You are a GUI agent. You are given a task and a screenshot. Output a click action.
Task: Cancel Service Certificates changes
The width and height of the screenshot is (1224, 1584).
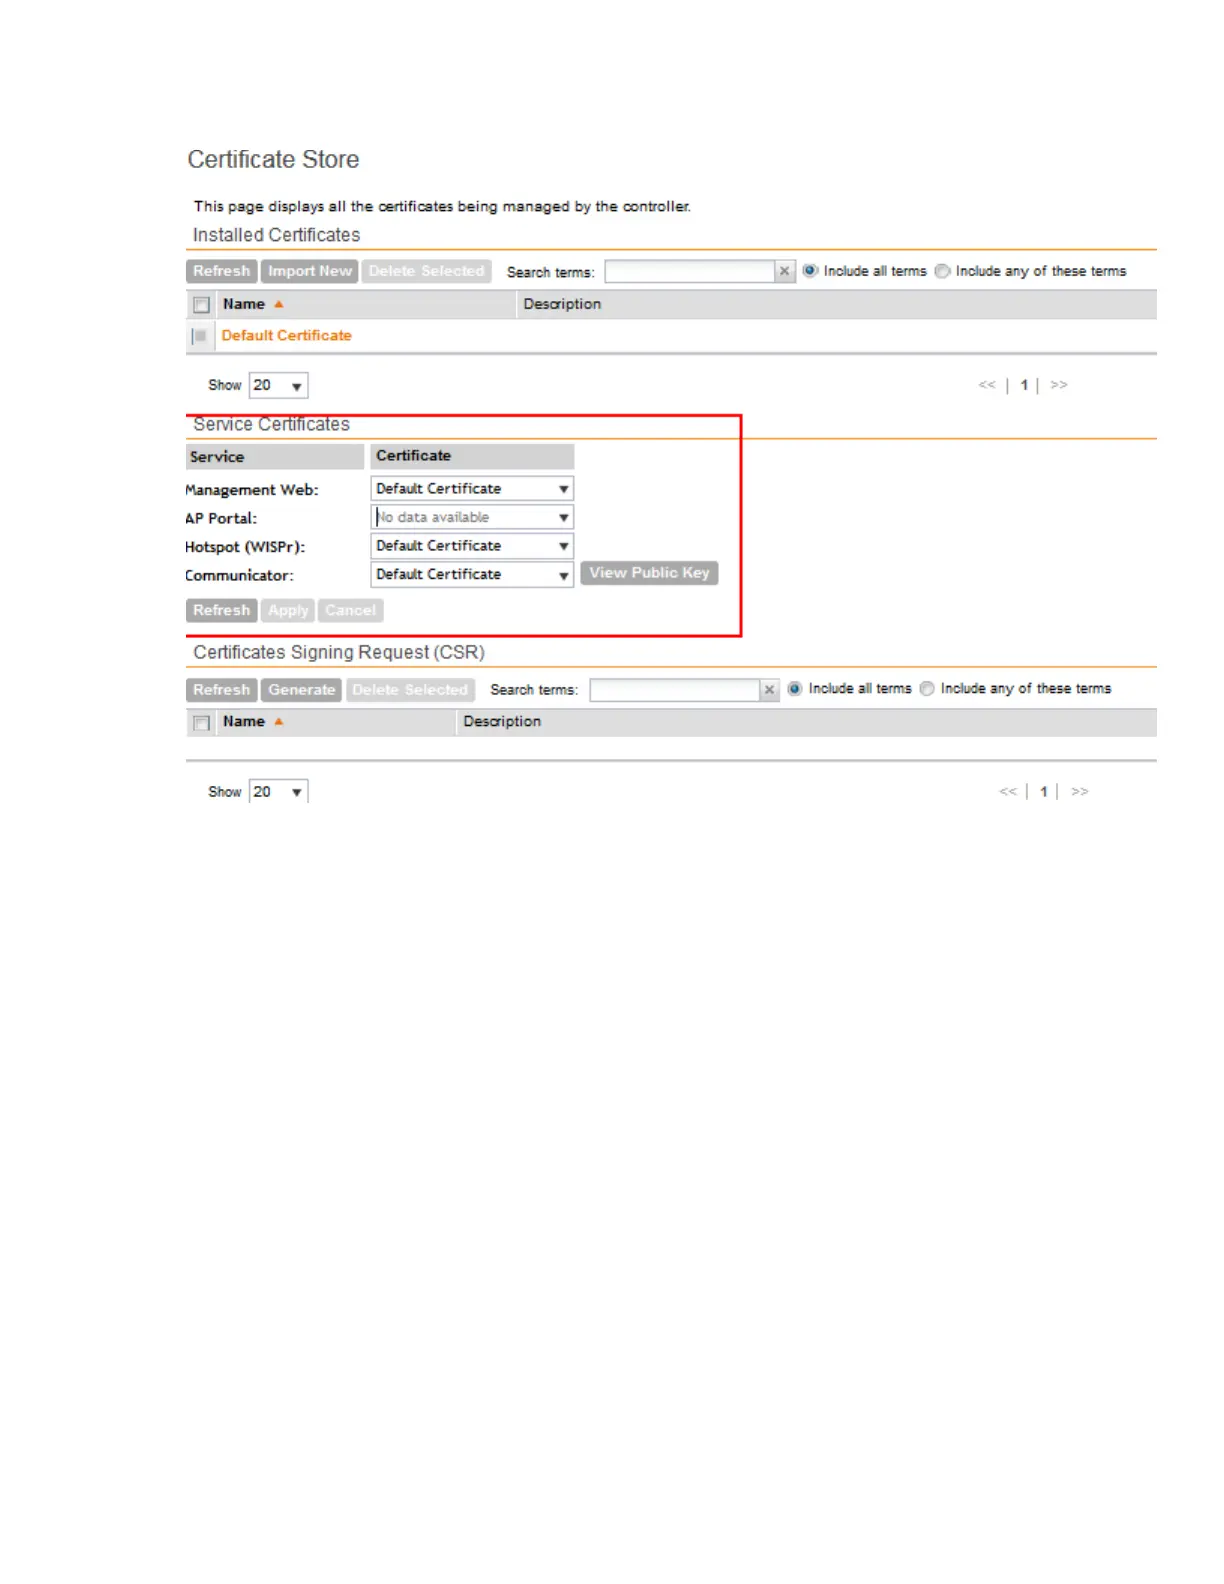(350, 610)
